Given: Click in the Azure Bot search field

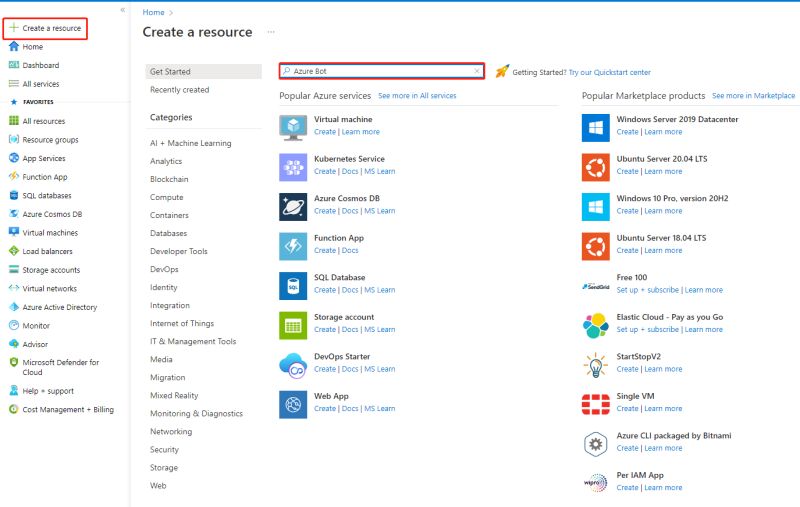Looking at the screenshot, I should click(x=382, y=71).
